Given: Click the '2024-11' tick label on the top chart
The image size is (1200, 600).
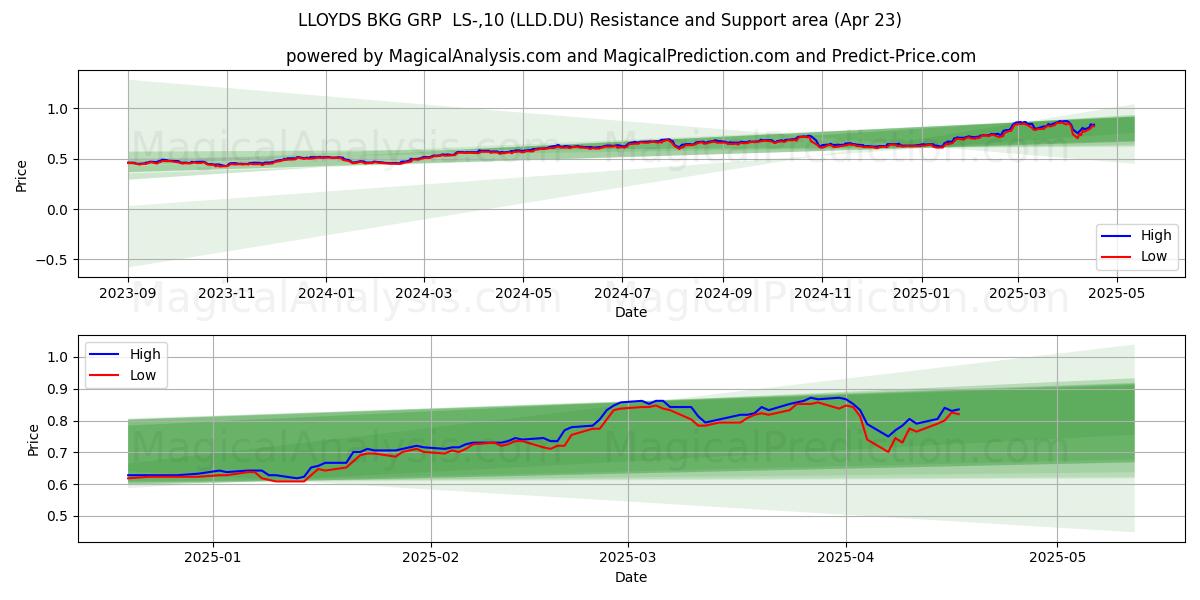Looking at the screenshot, I should [822, 294].
